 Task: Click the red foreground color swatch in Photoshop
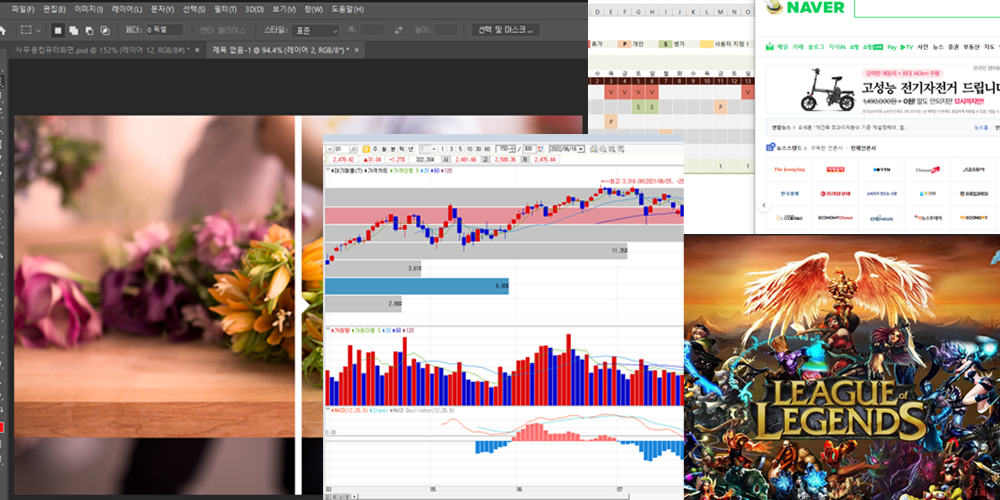coord(2,427)
